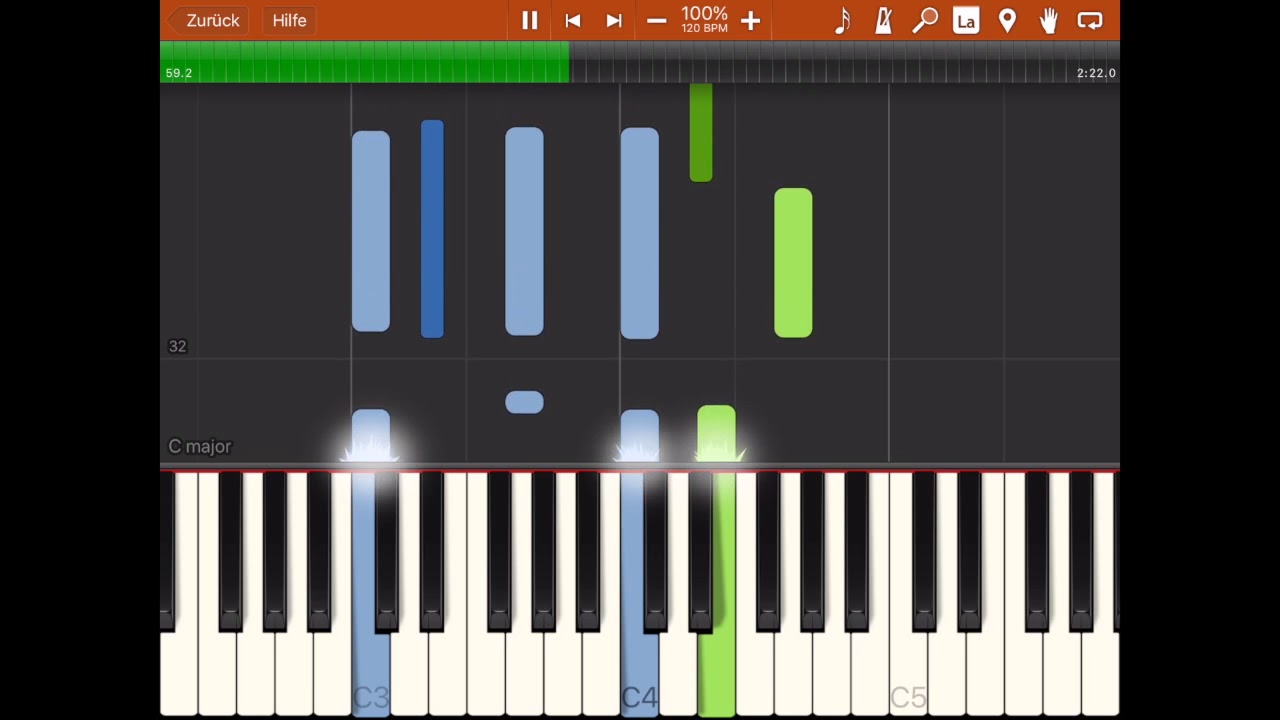The image size is (1280, 720).
Task: Open the musical note settings icon
Action: 842,20
